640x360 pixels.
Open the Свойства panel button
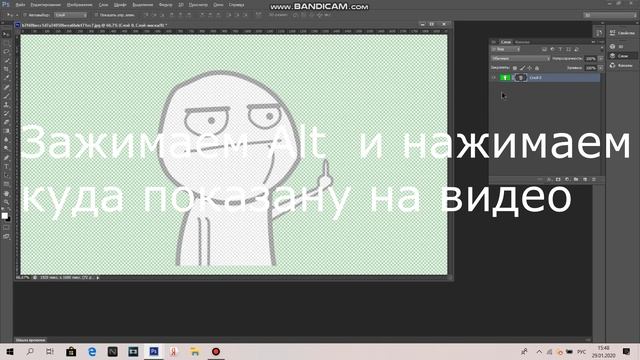(x=622, y=33)
